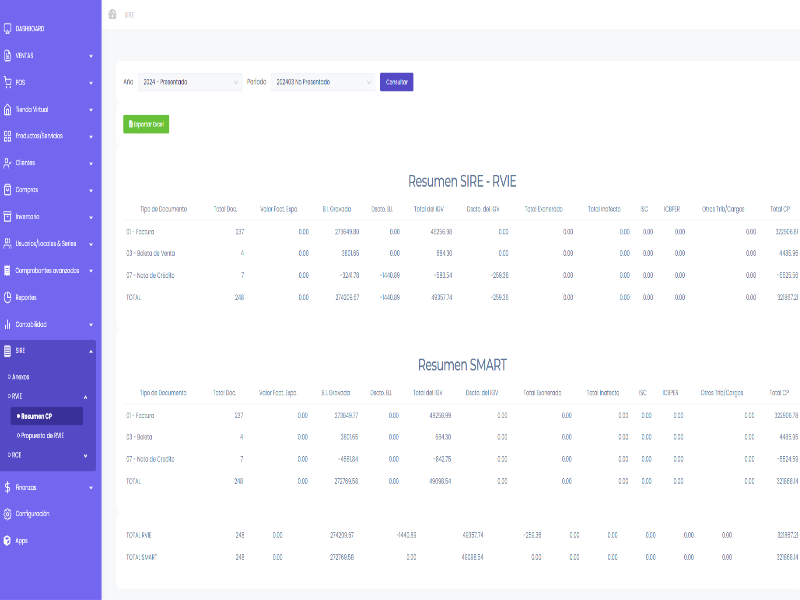Click '07 - Nota de Crédito' in SIRE table
Viewport: 800px width, 600px height.
150,276
